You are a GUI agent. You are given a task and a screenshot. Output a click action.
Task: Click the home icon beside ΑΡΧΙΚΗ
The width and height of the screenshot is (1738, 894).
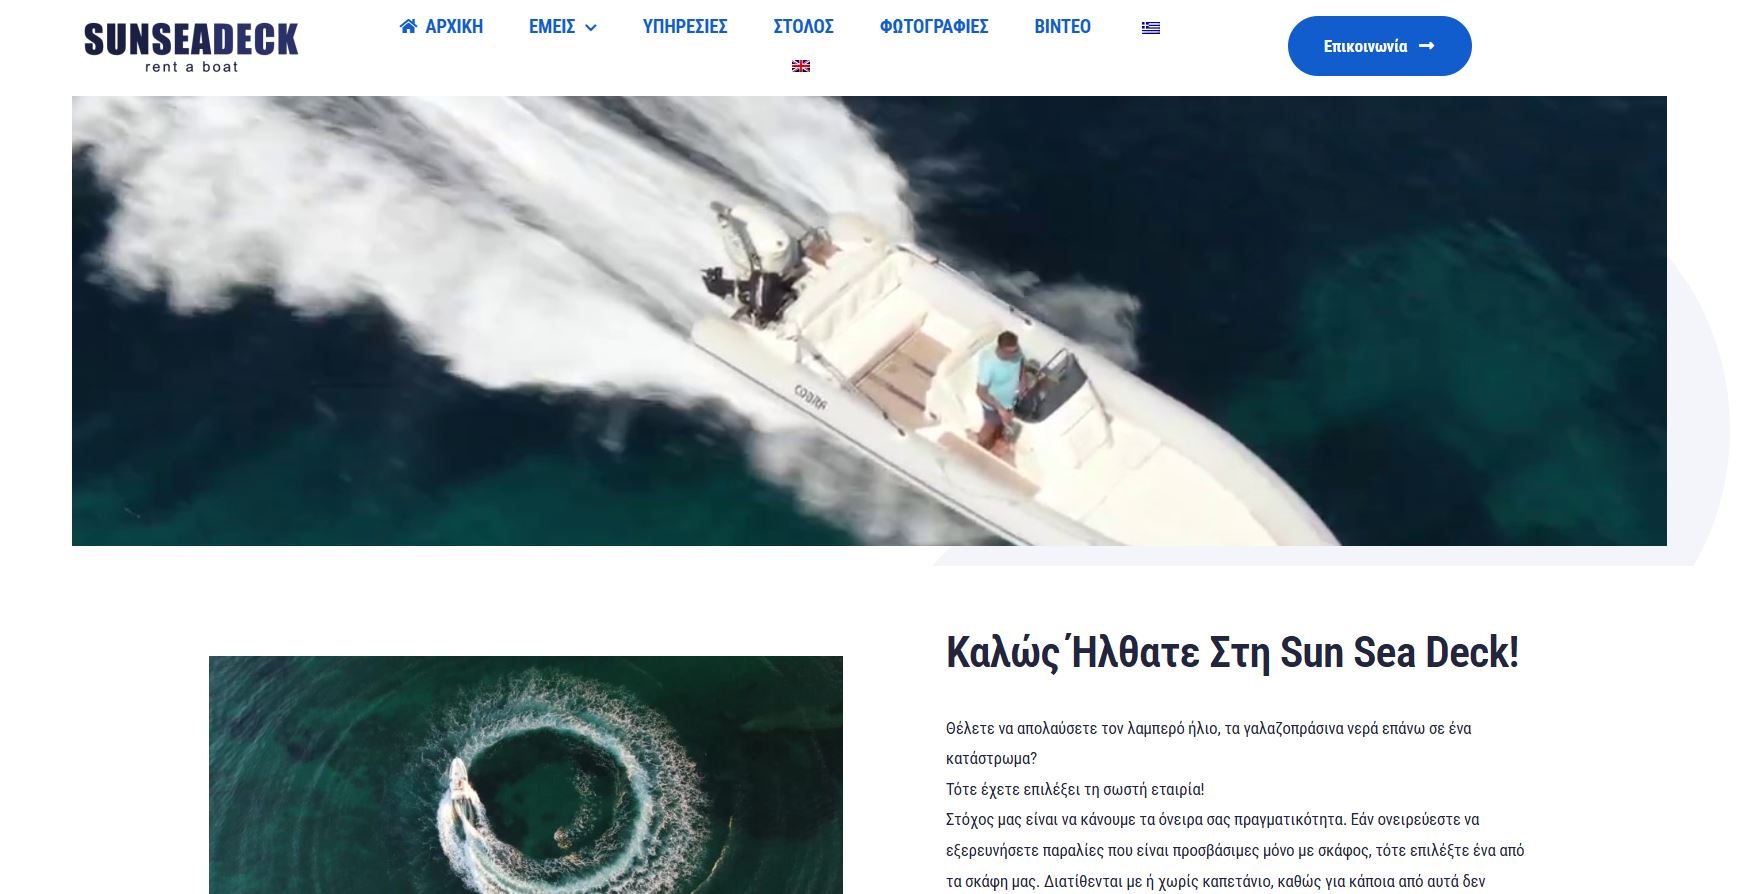tap(408, 26)
